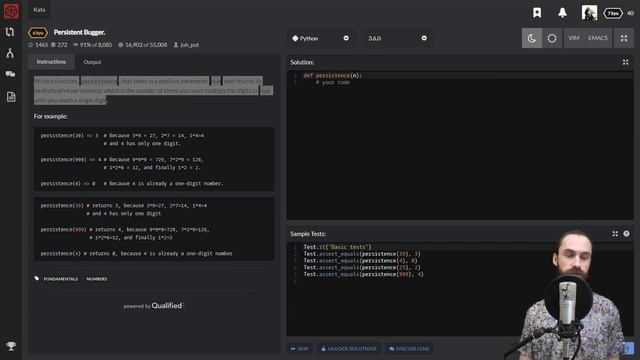
Task: Click the 'For example:' text
Action: point(51,116)
